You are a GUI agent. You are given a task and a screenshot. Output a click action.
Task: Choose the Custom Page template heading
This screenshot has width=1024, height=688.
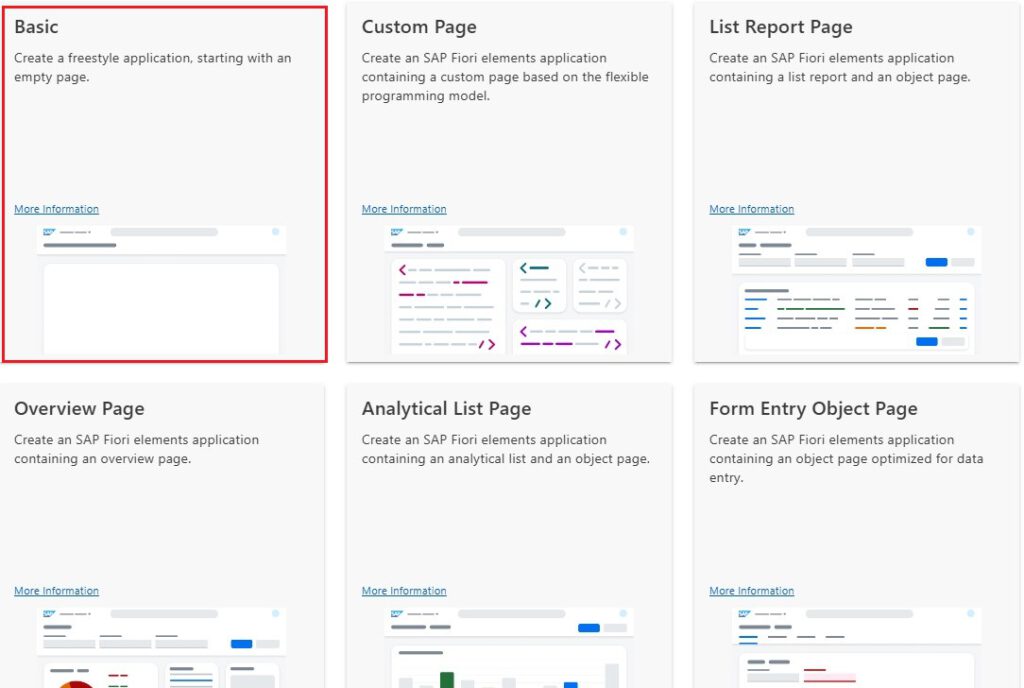point(419,27)
